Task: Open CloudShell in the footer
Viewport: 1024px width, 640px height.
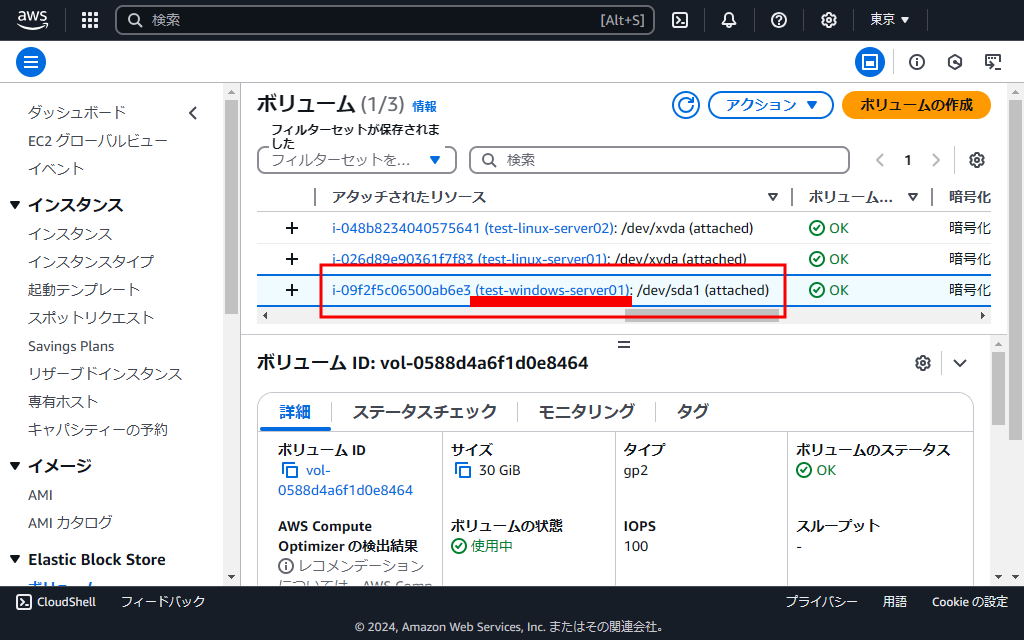Action: point(56,602)
